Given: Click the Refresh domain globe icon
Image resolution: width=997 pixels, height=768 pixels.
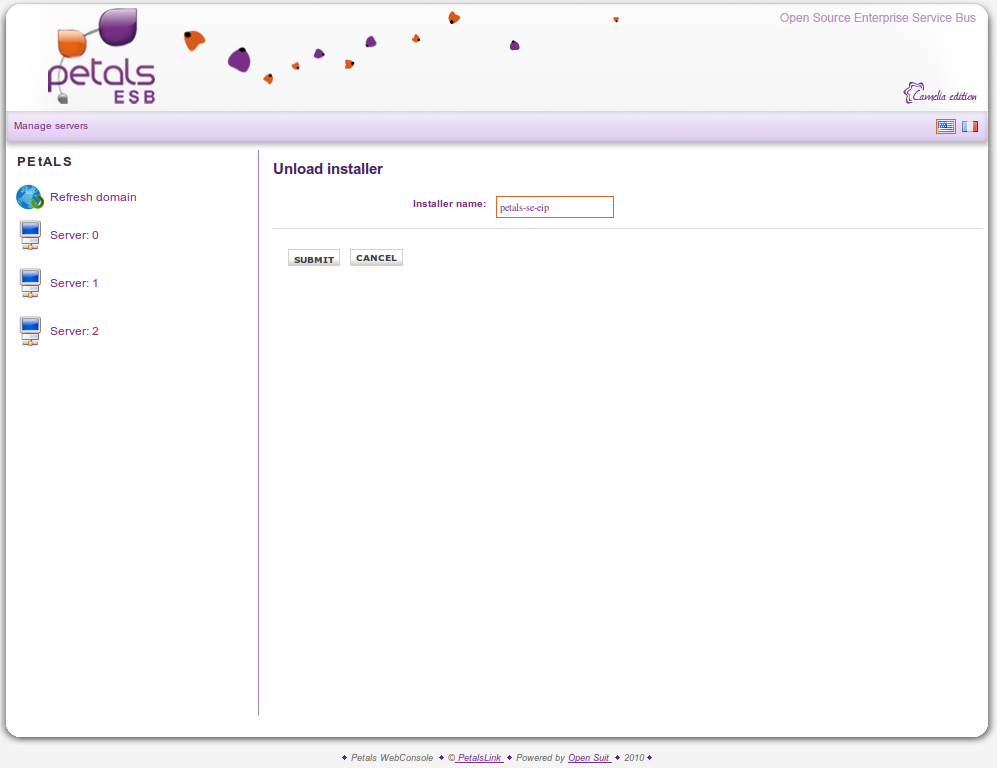Looking at the screenshot, I should 29,197.
